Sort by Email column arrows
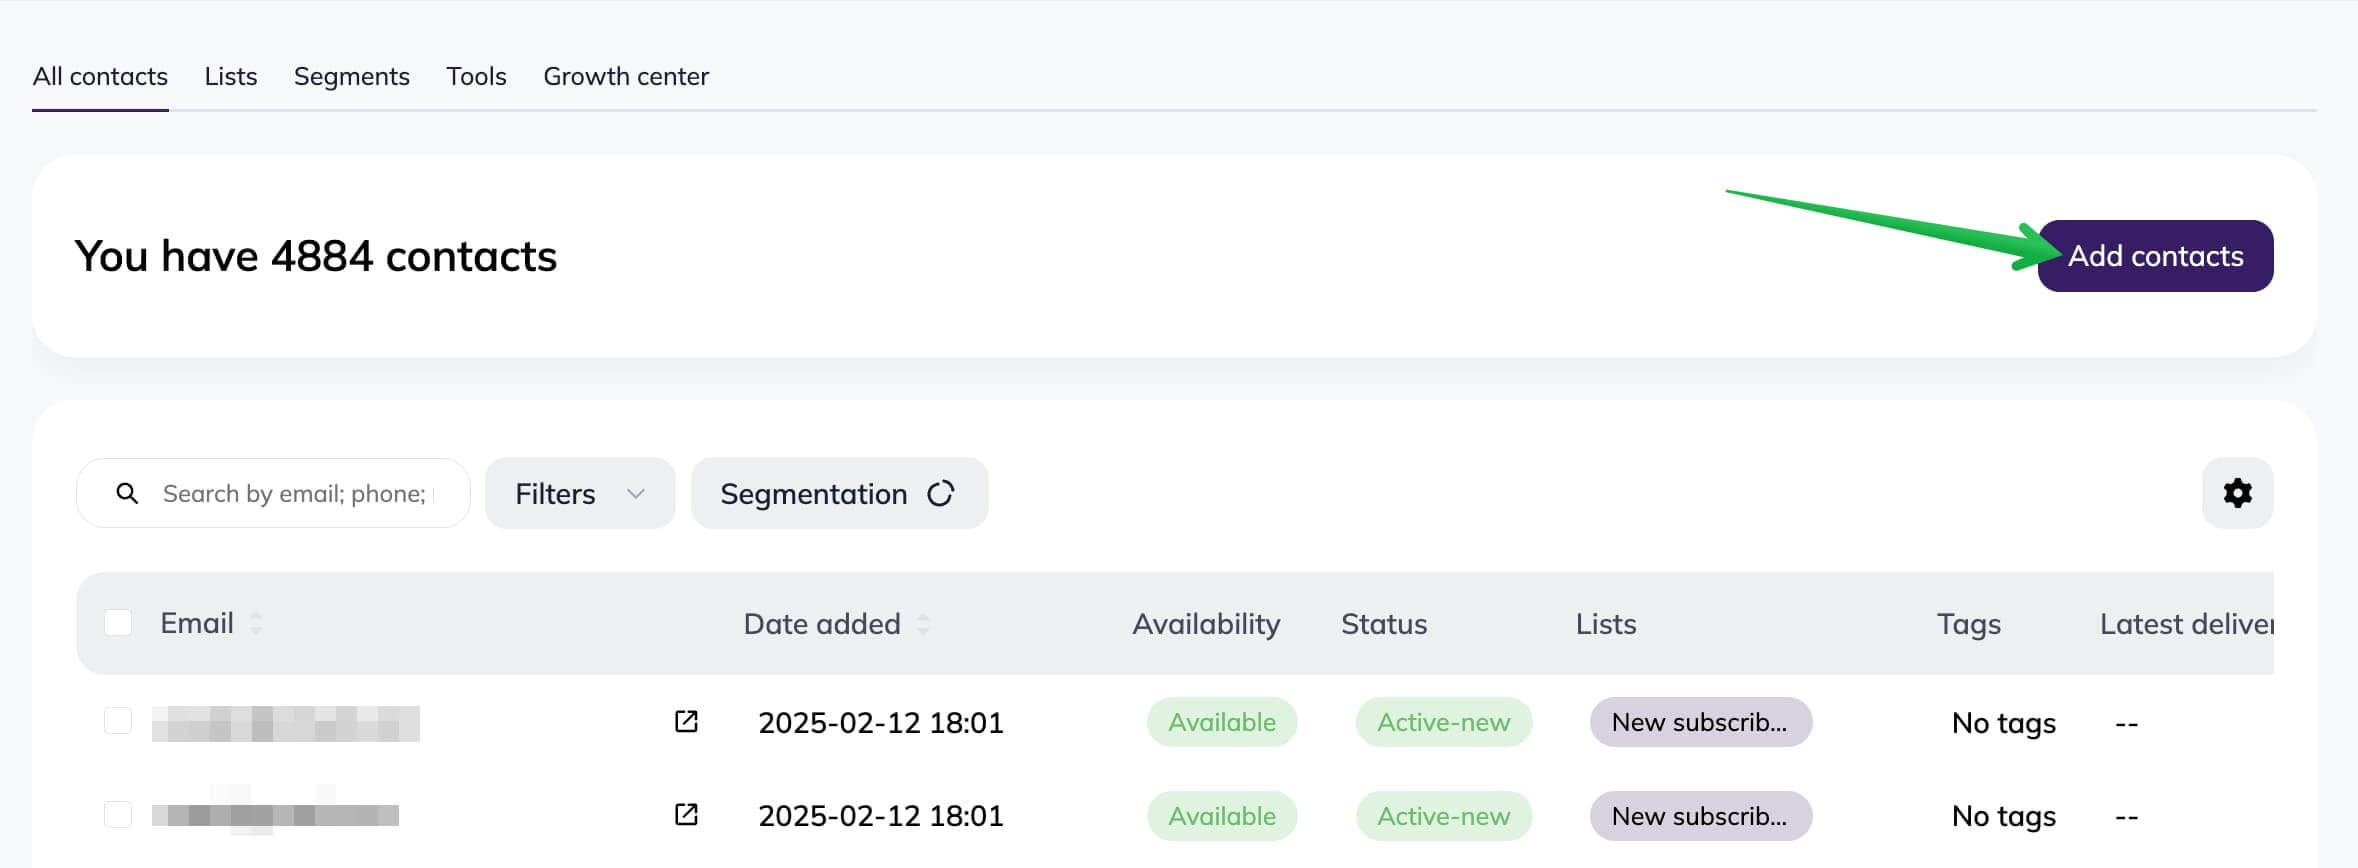 [x=256, y=623]
